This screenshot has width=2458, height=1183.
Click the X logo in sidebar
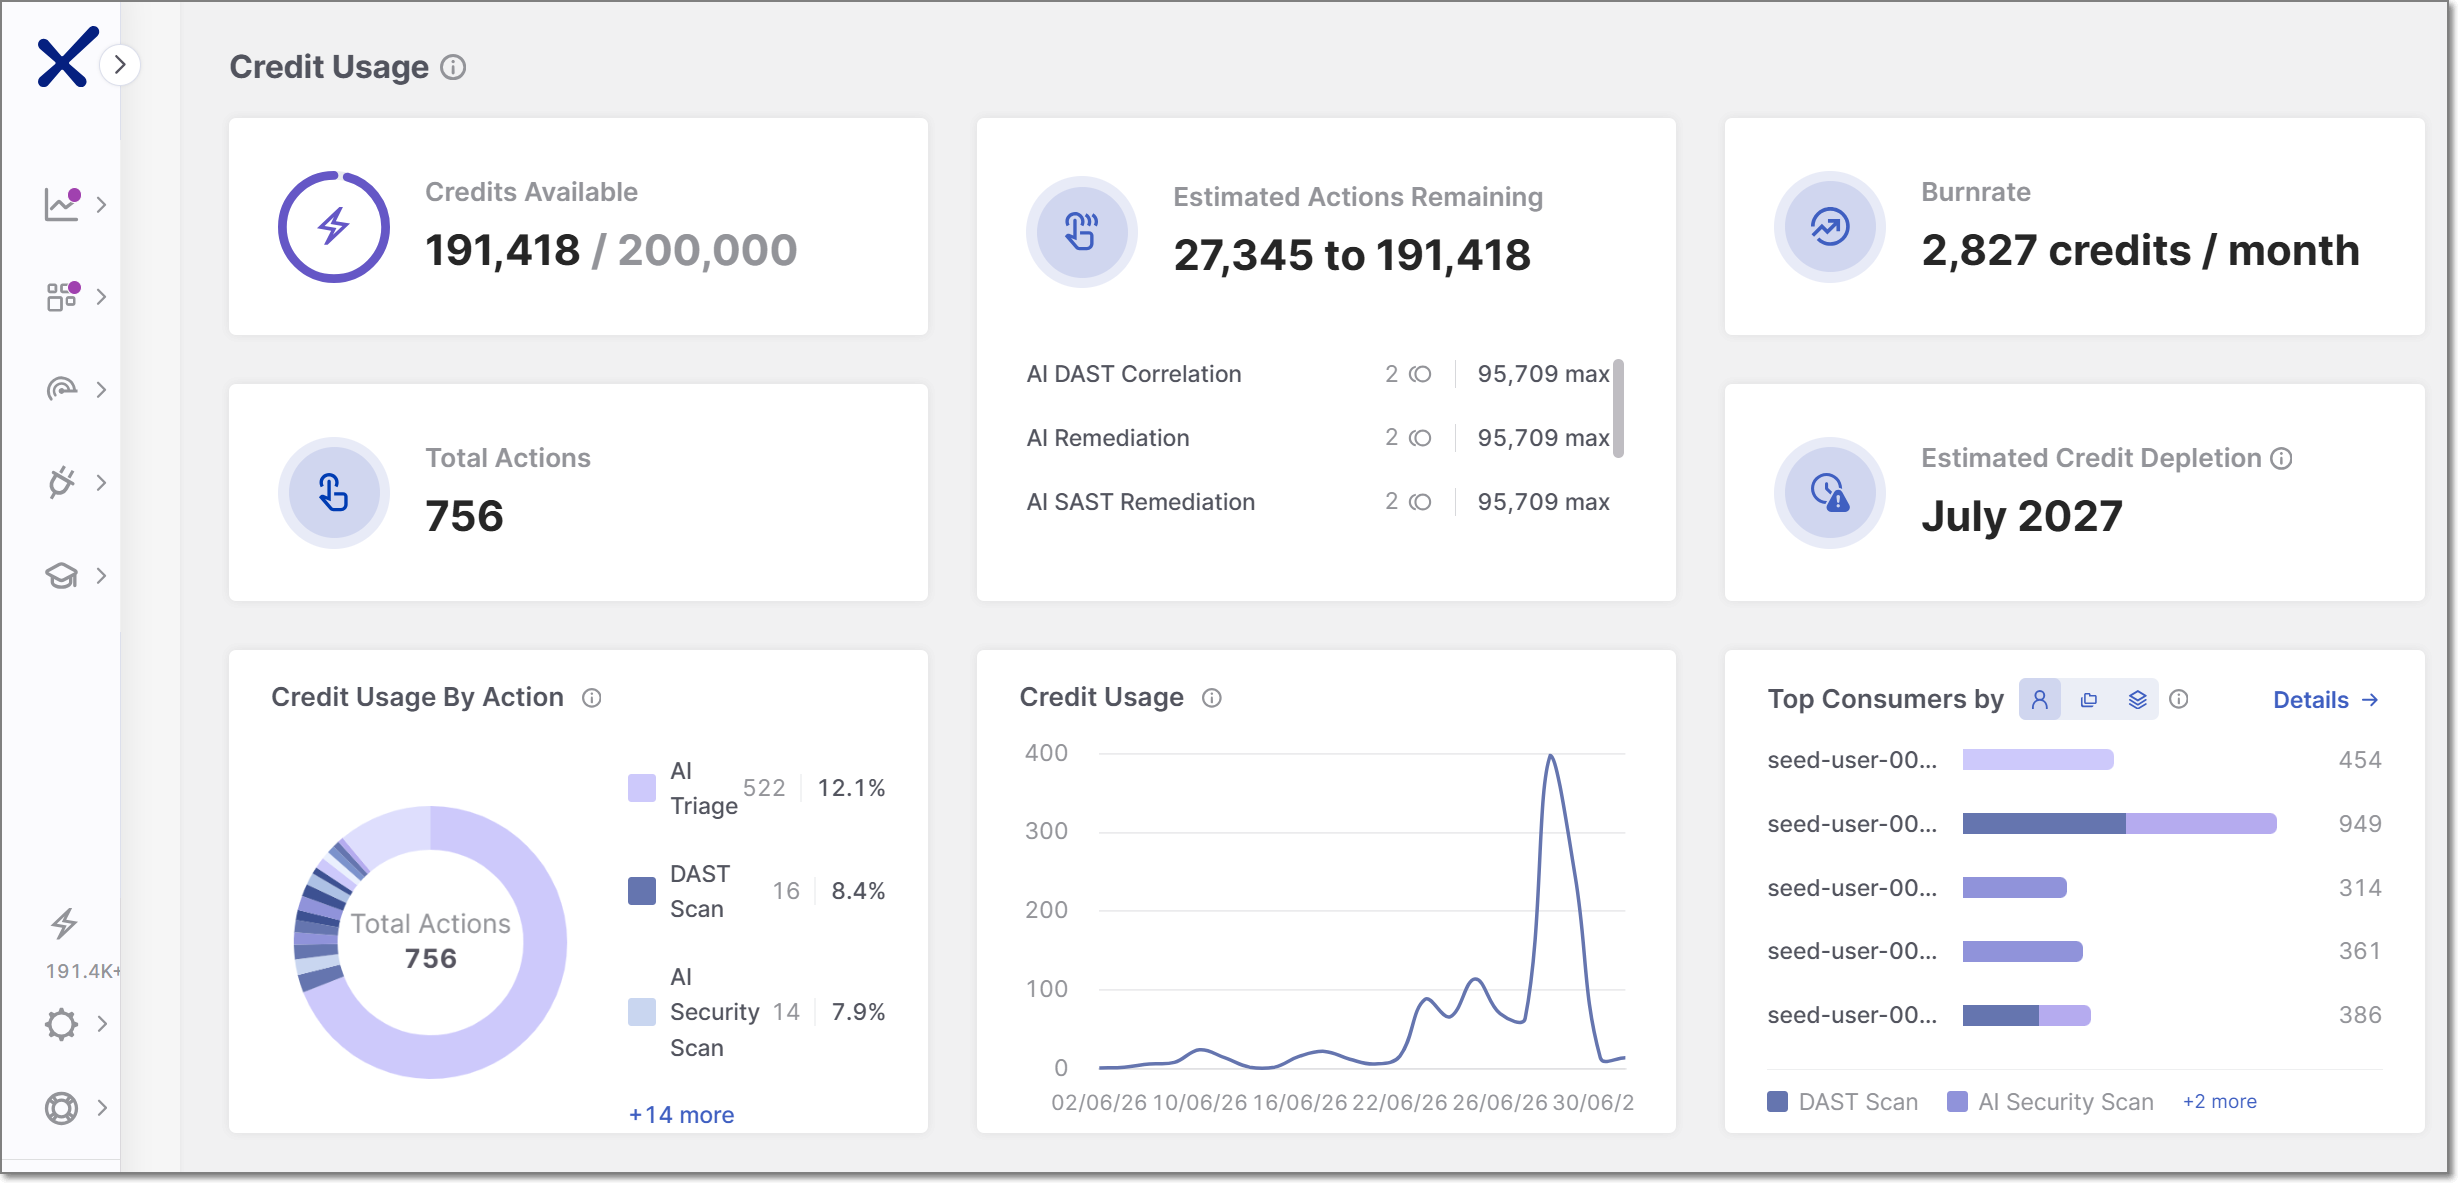click(x=67, y=57)
